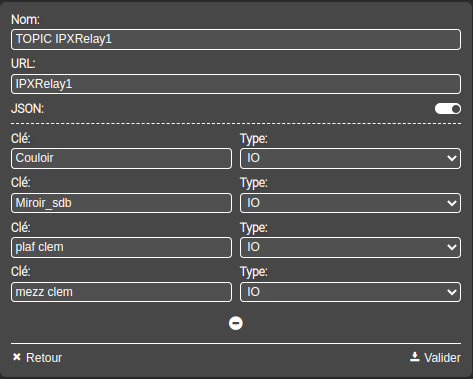Image resolution: width=473 pixels, height=379 pixels.
Task: Expand the Type select for mezz clem
Action: point(350,292)
